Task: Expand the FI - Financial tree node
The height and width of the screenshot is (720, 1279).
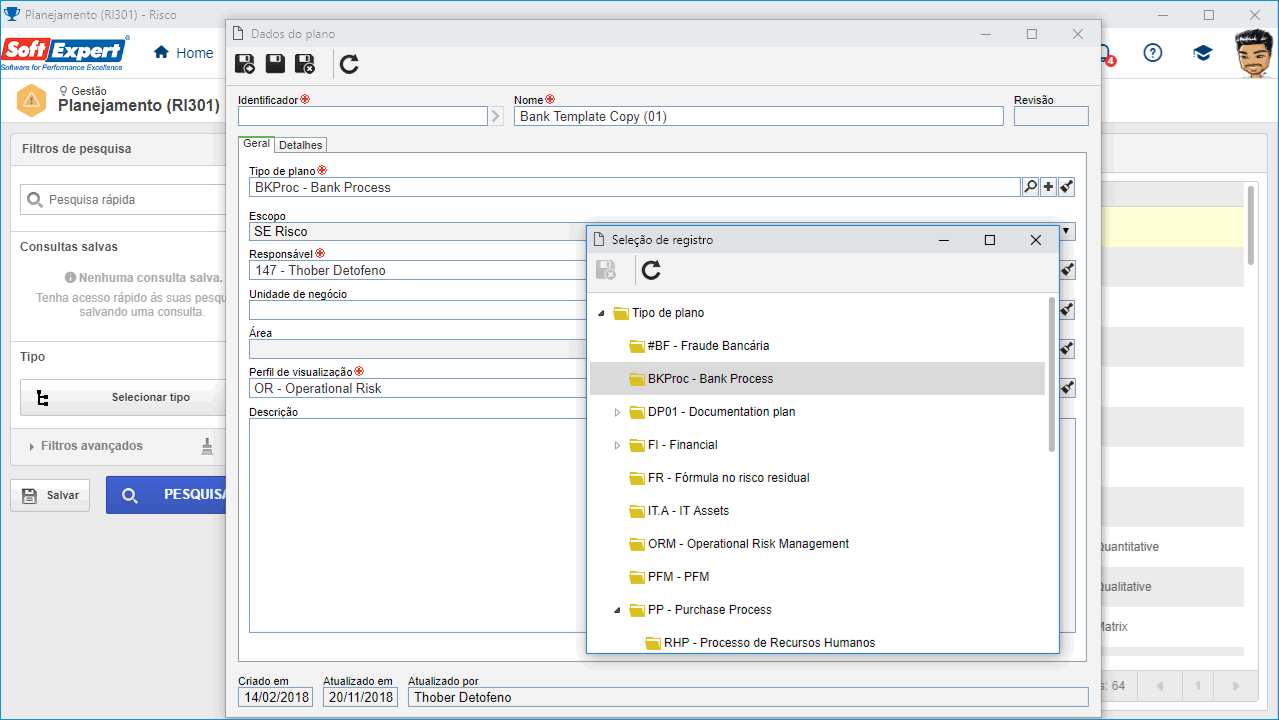Action: click(617, 445)
